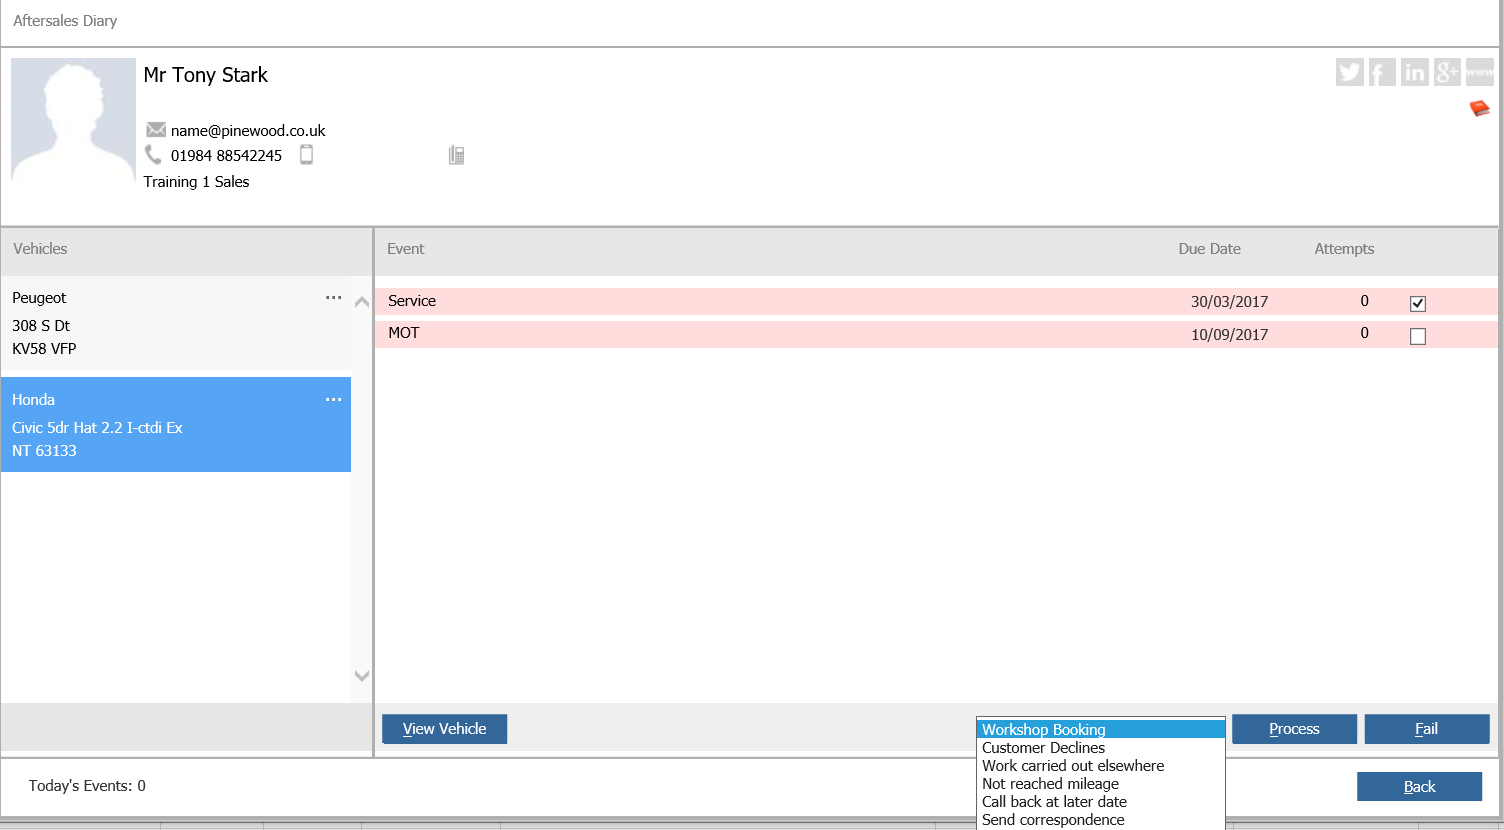Click the office desk phone icon
1504x830 pixels.
pos(456,155)
